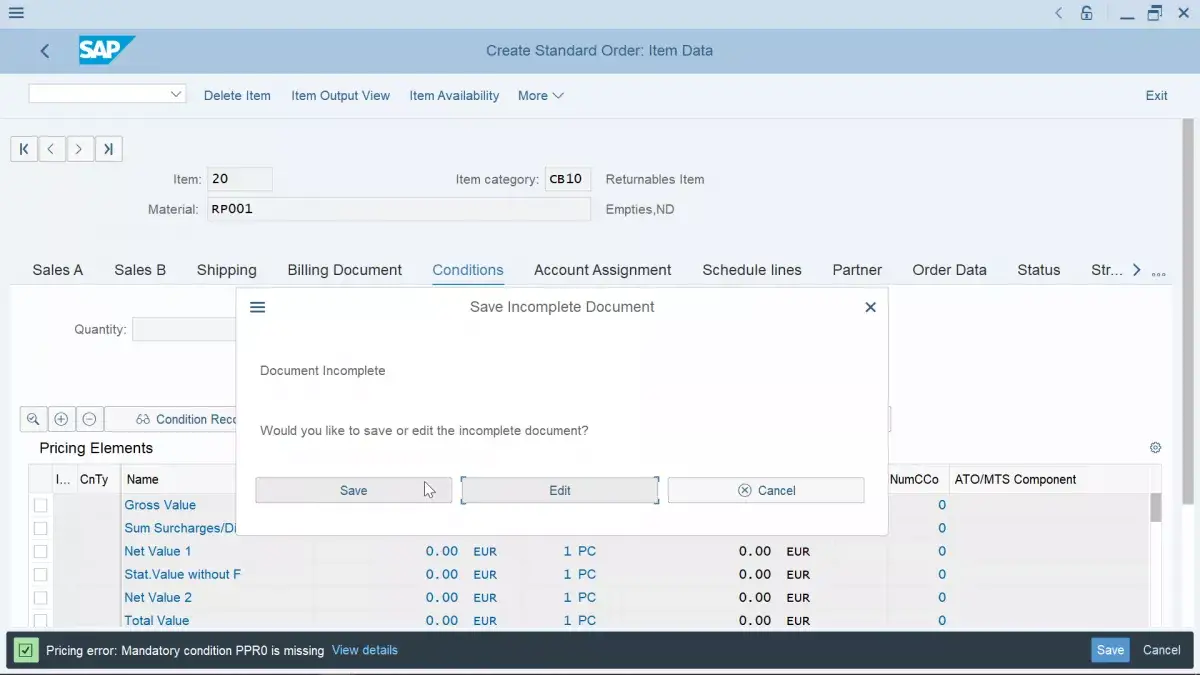The height and width of the screenshot is (675, 1200).
Task: Open the Order Data tab
Action: [950, 270]
